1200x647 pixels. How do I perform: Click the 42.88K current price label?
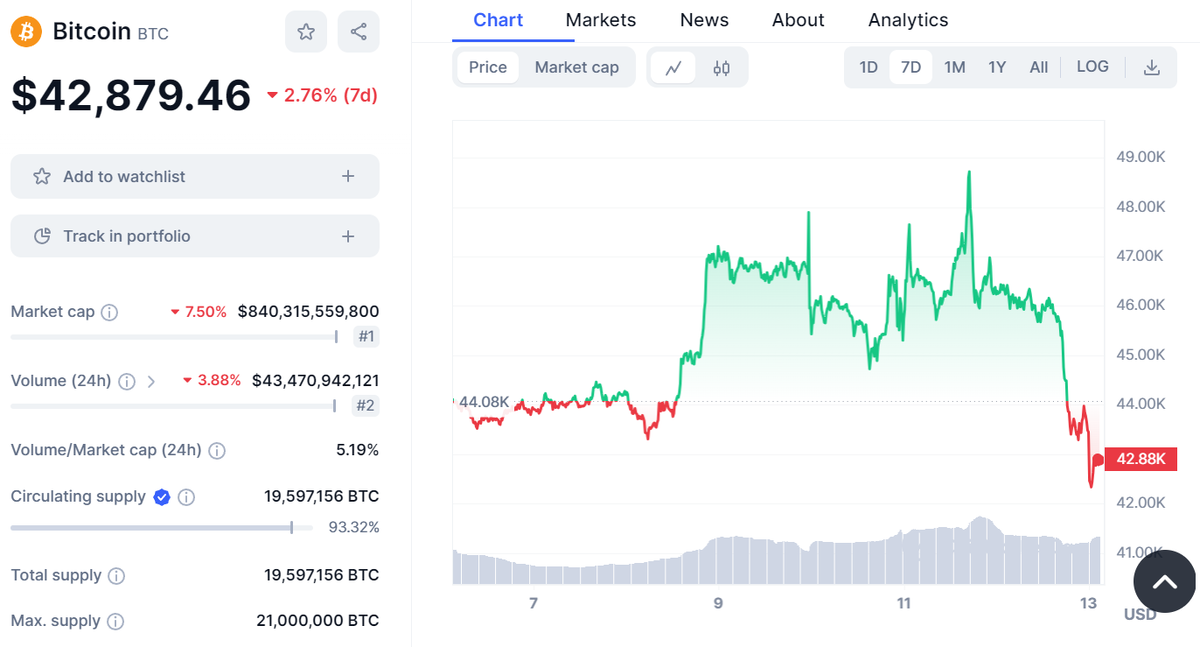pyautogui.click(x=1141, y=459)
